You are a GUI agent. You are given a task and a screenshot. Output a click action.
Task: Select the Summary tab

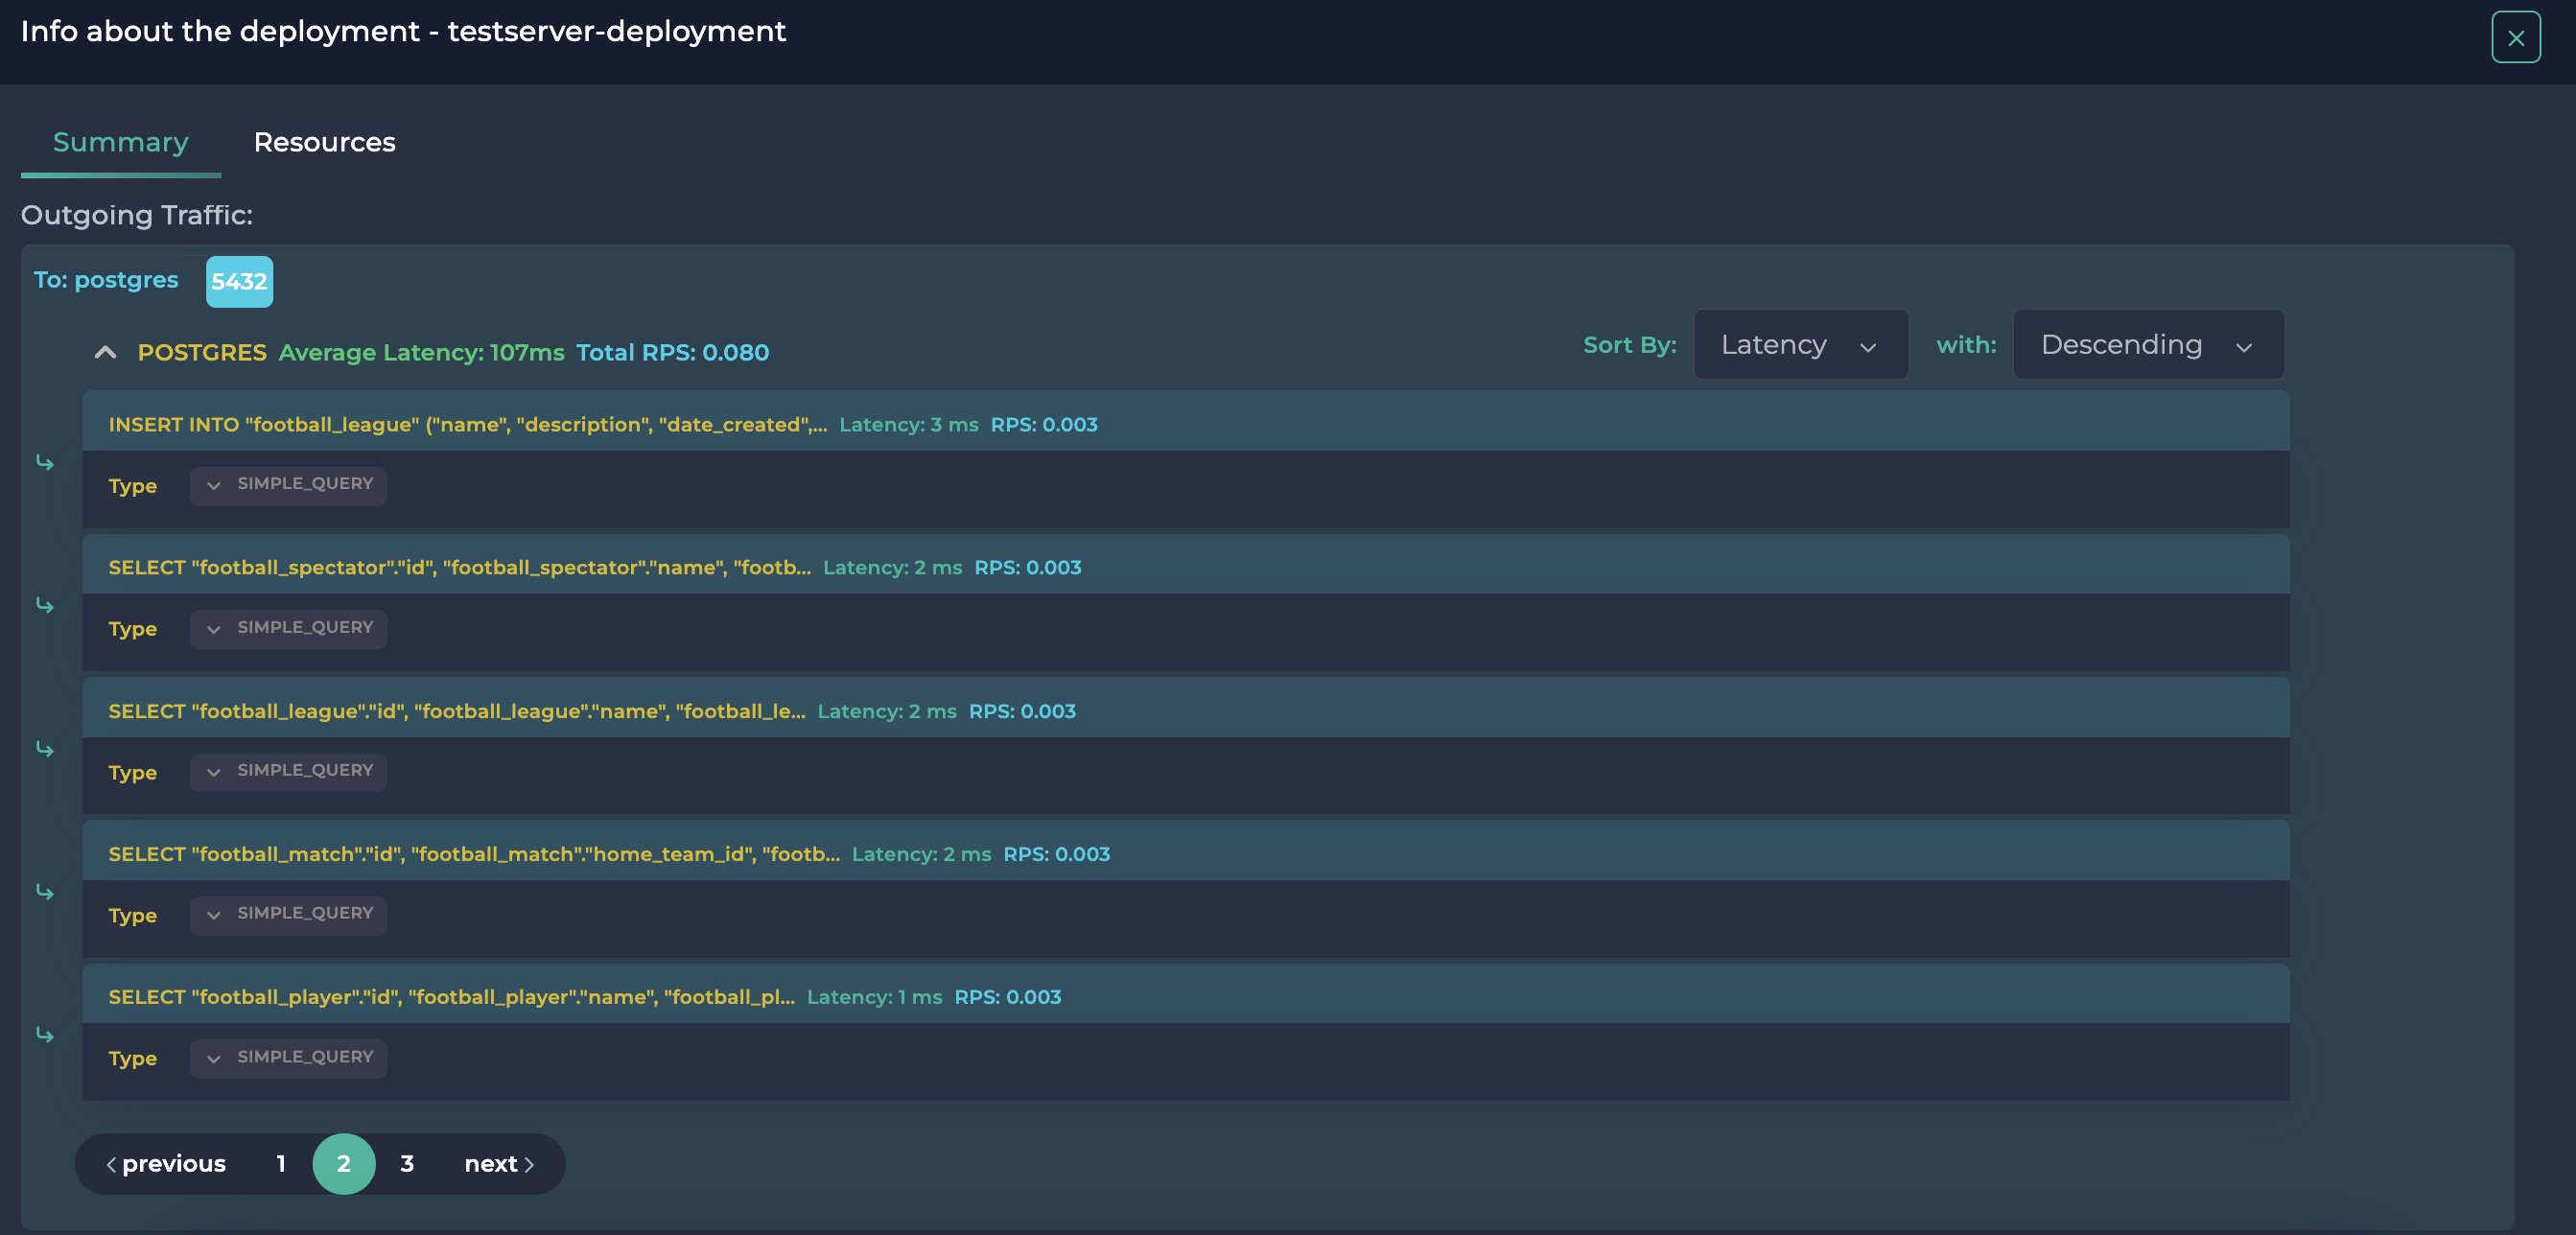click(120, 143)
